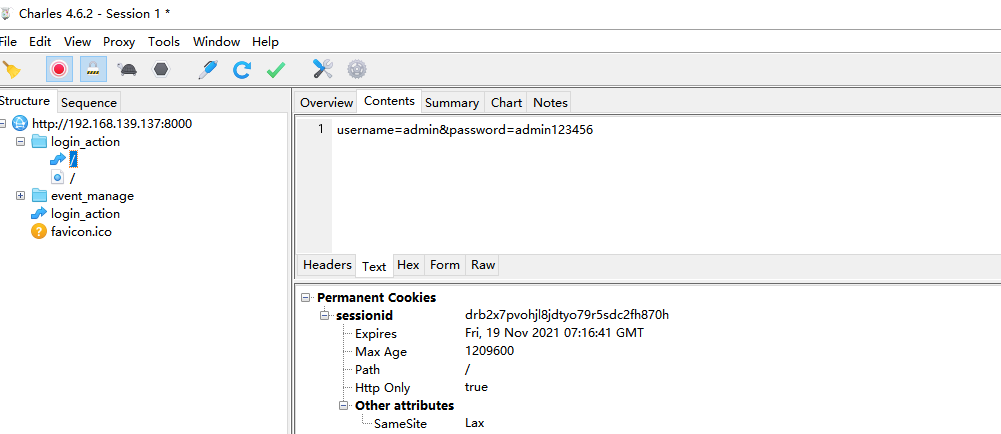Select the Contents tab
Screen dimensions: 1001x434
tap(389, 101)
